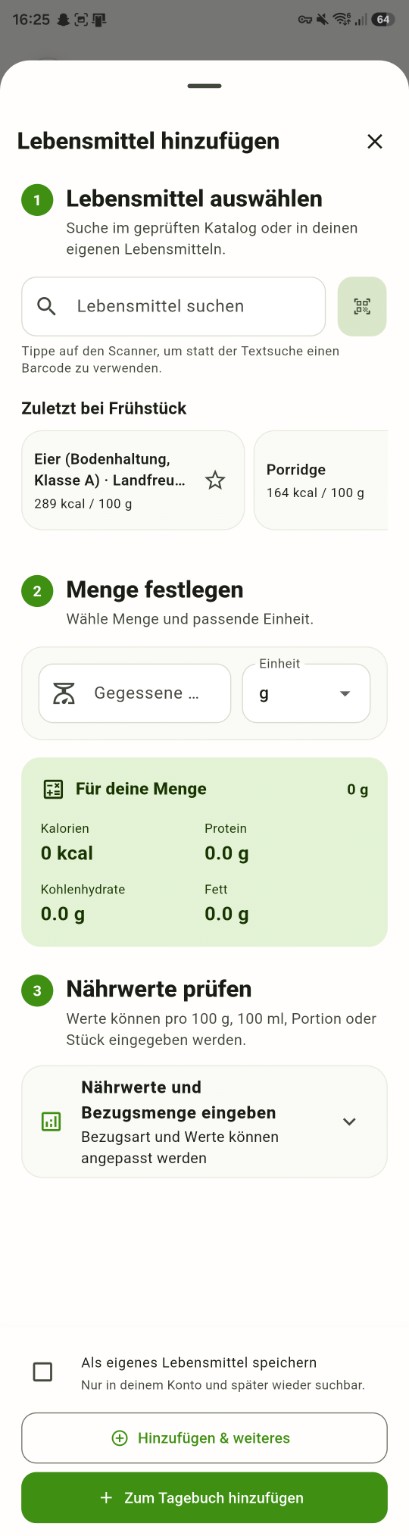Tap Zum Tagebuch hinzufügen button
The width and height of the screenshot is (409, 1536).
[x=204, y=1498]
